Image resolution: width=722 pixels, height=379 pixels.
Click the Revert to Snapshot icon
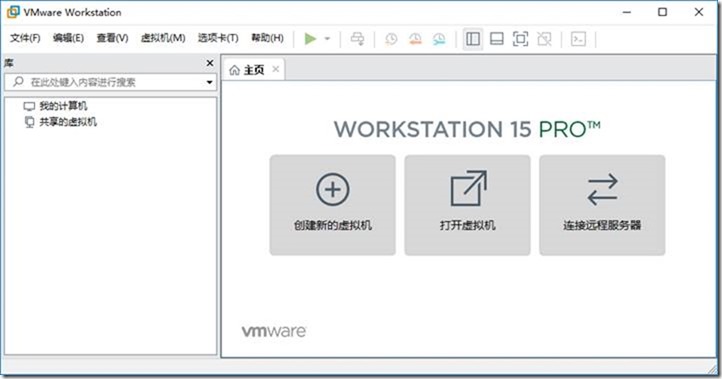tap(415, 39)
